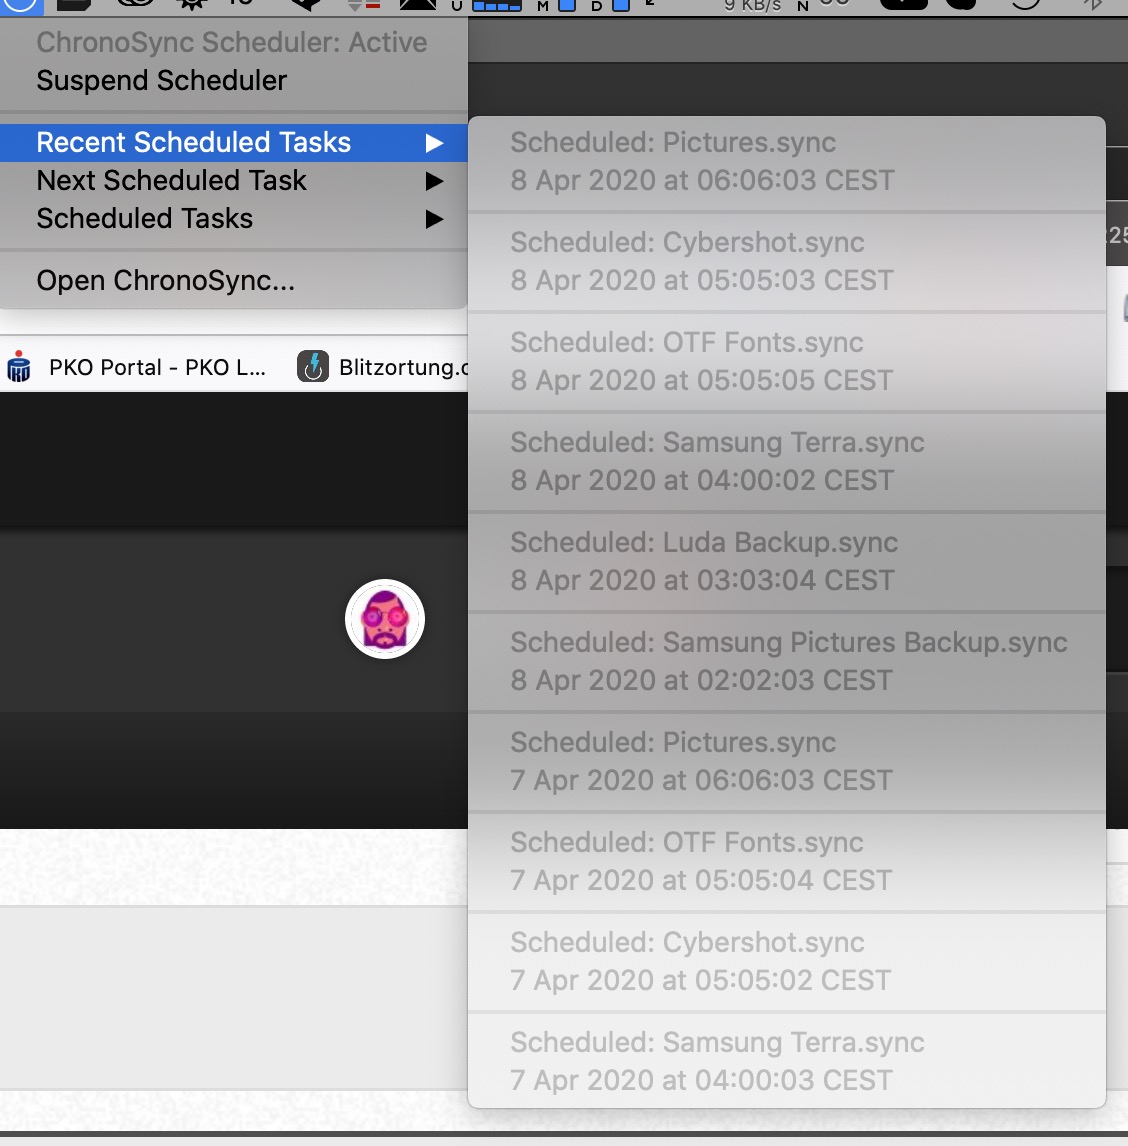Select Cybershot.sync entry from 8 Apr 05:05:03
Screen dimensions: 1128x1146
(x=787, y=262)
